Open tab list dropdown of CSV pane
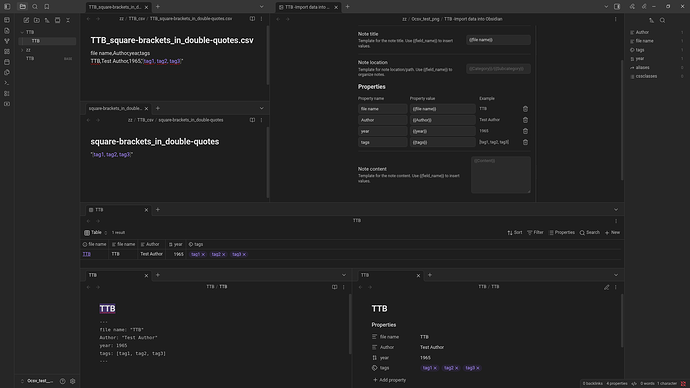 261,7
